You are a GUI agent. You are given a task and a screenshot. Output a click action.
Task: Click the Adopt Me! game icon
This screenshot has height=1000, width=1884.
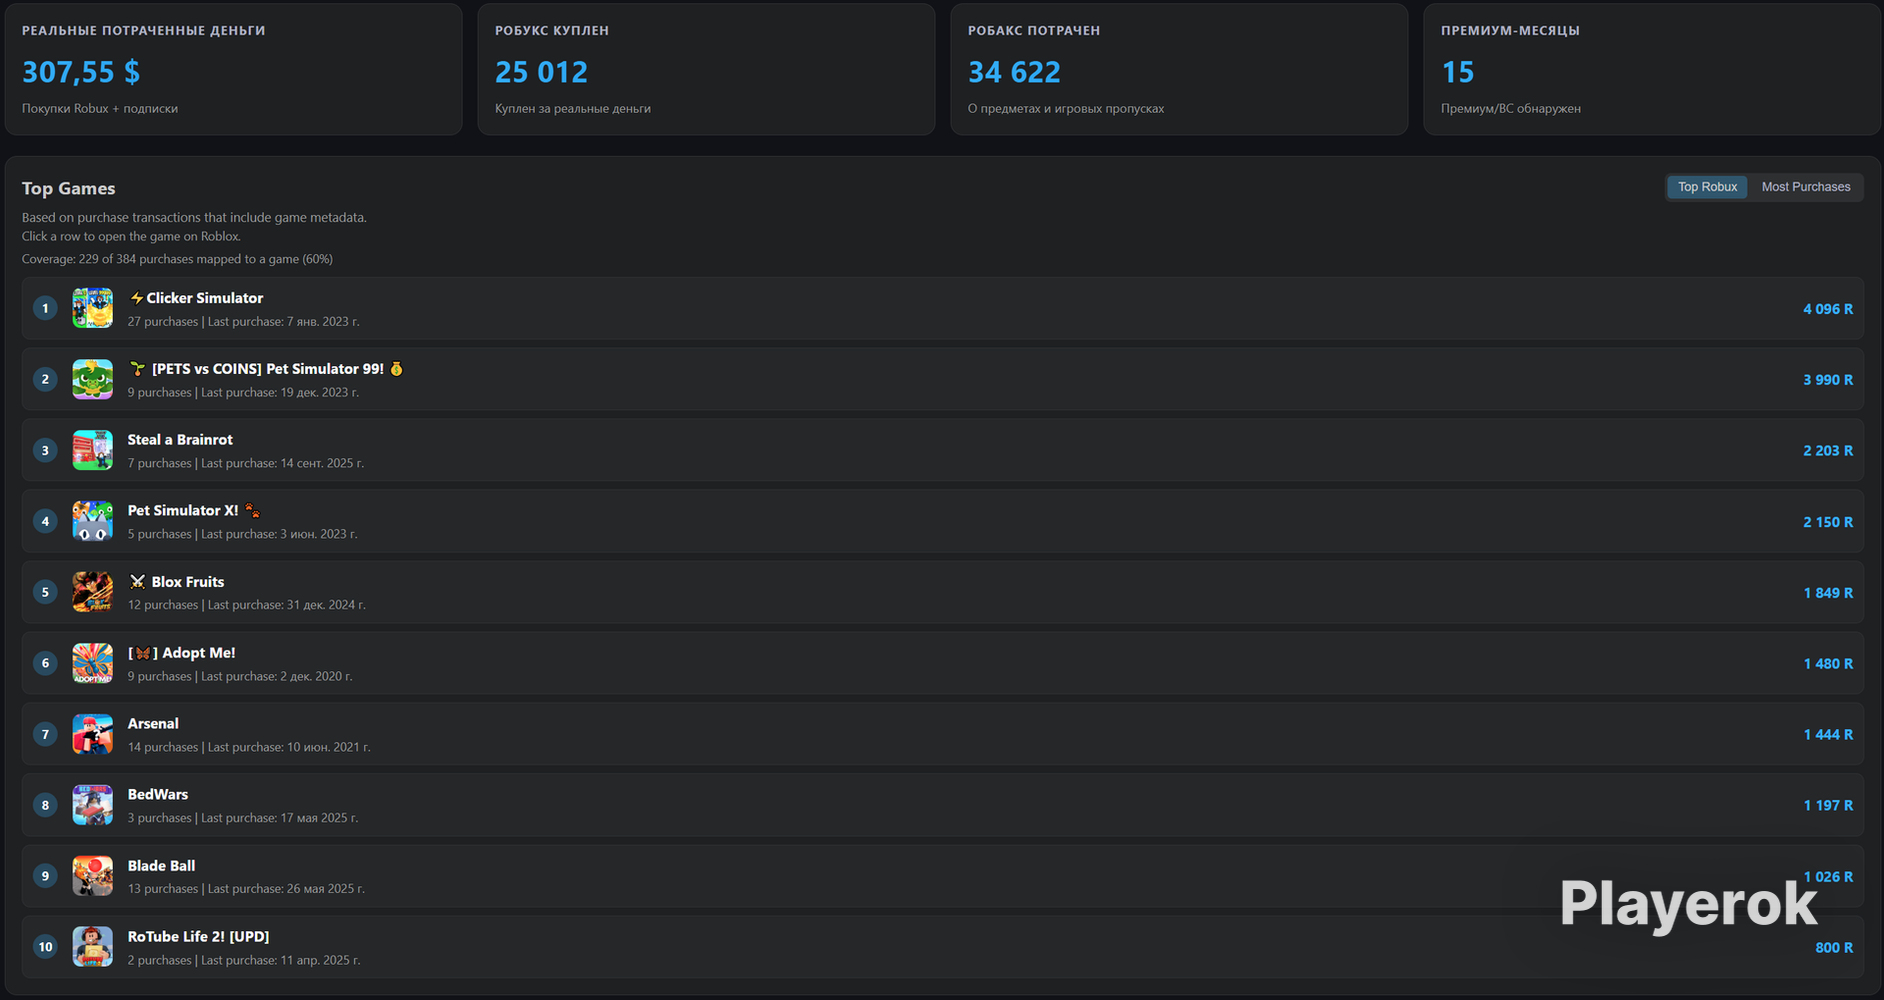click(x=92, y=663)
